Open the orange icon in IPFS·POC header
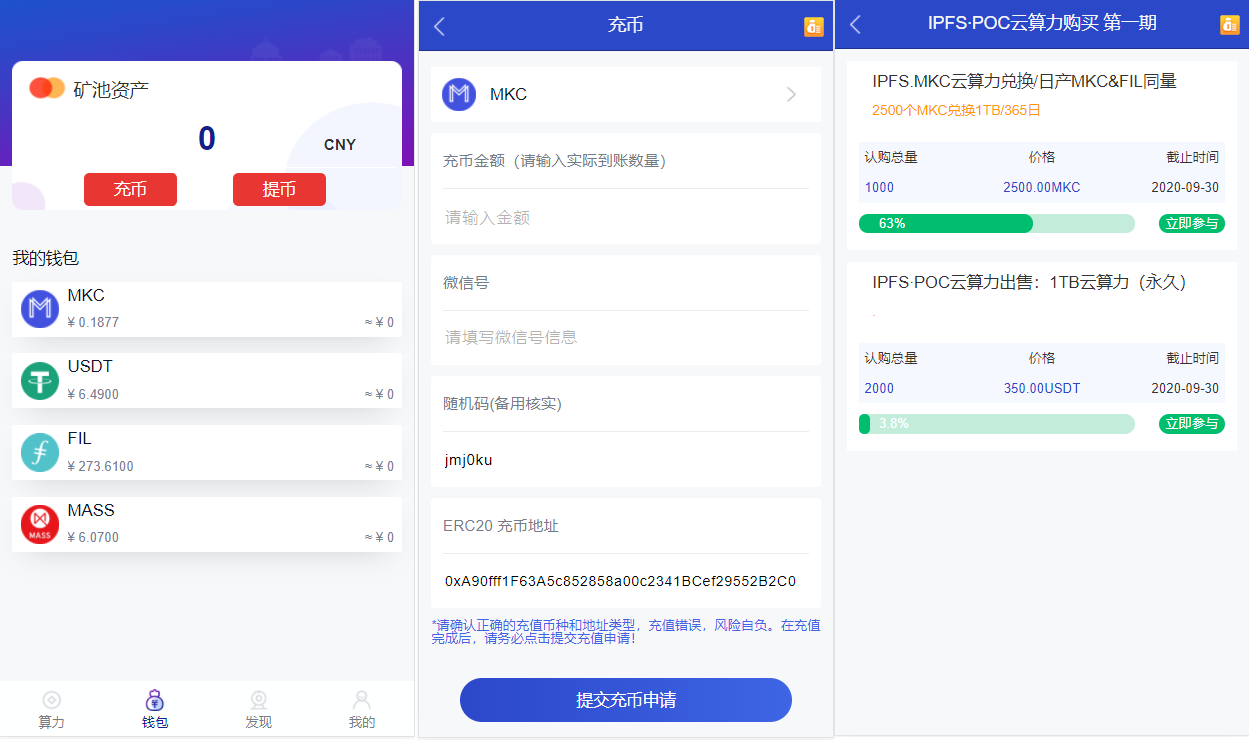 [1229, 25]
